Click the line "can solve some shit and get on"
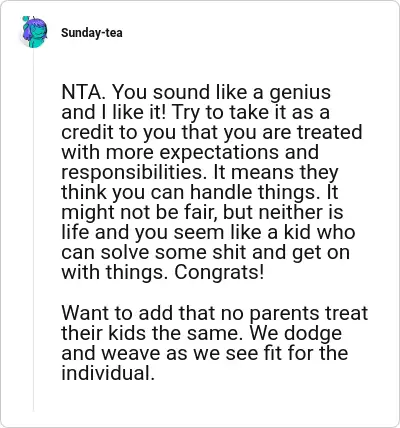 [206, 252]
